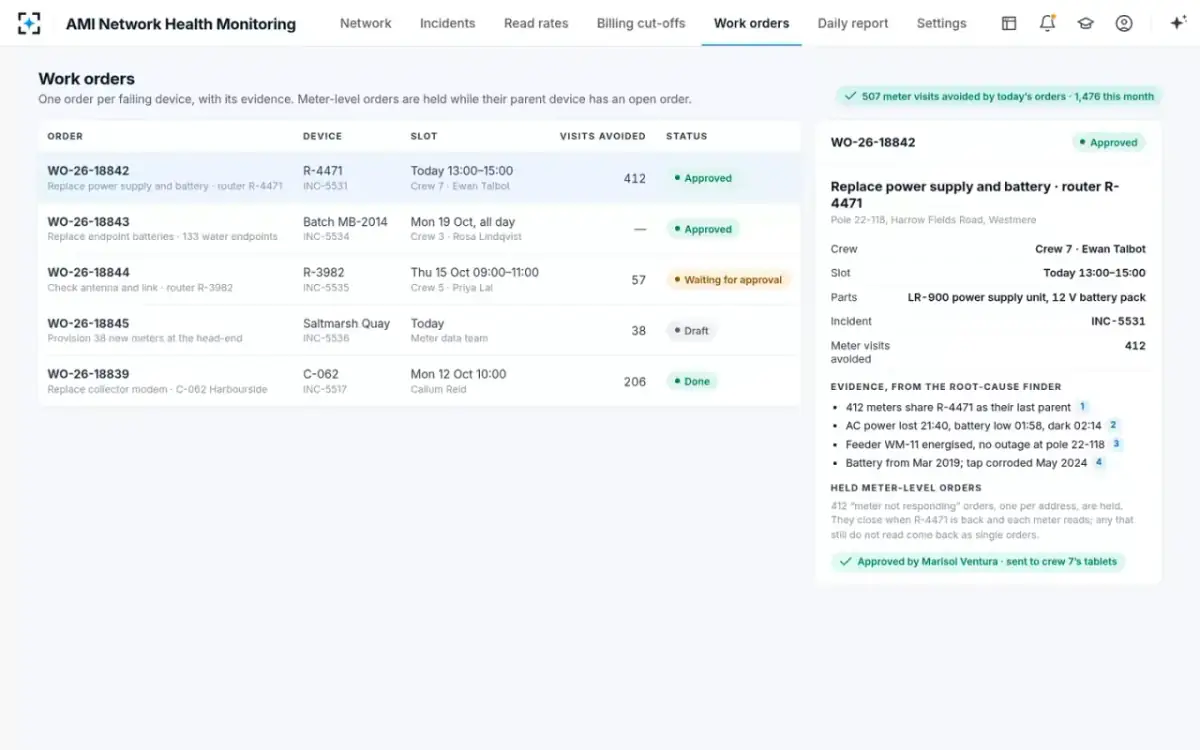Screen dimensions: 1200x750
Task: Select work order WO-26-18839 row
Action: point(419,381)
